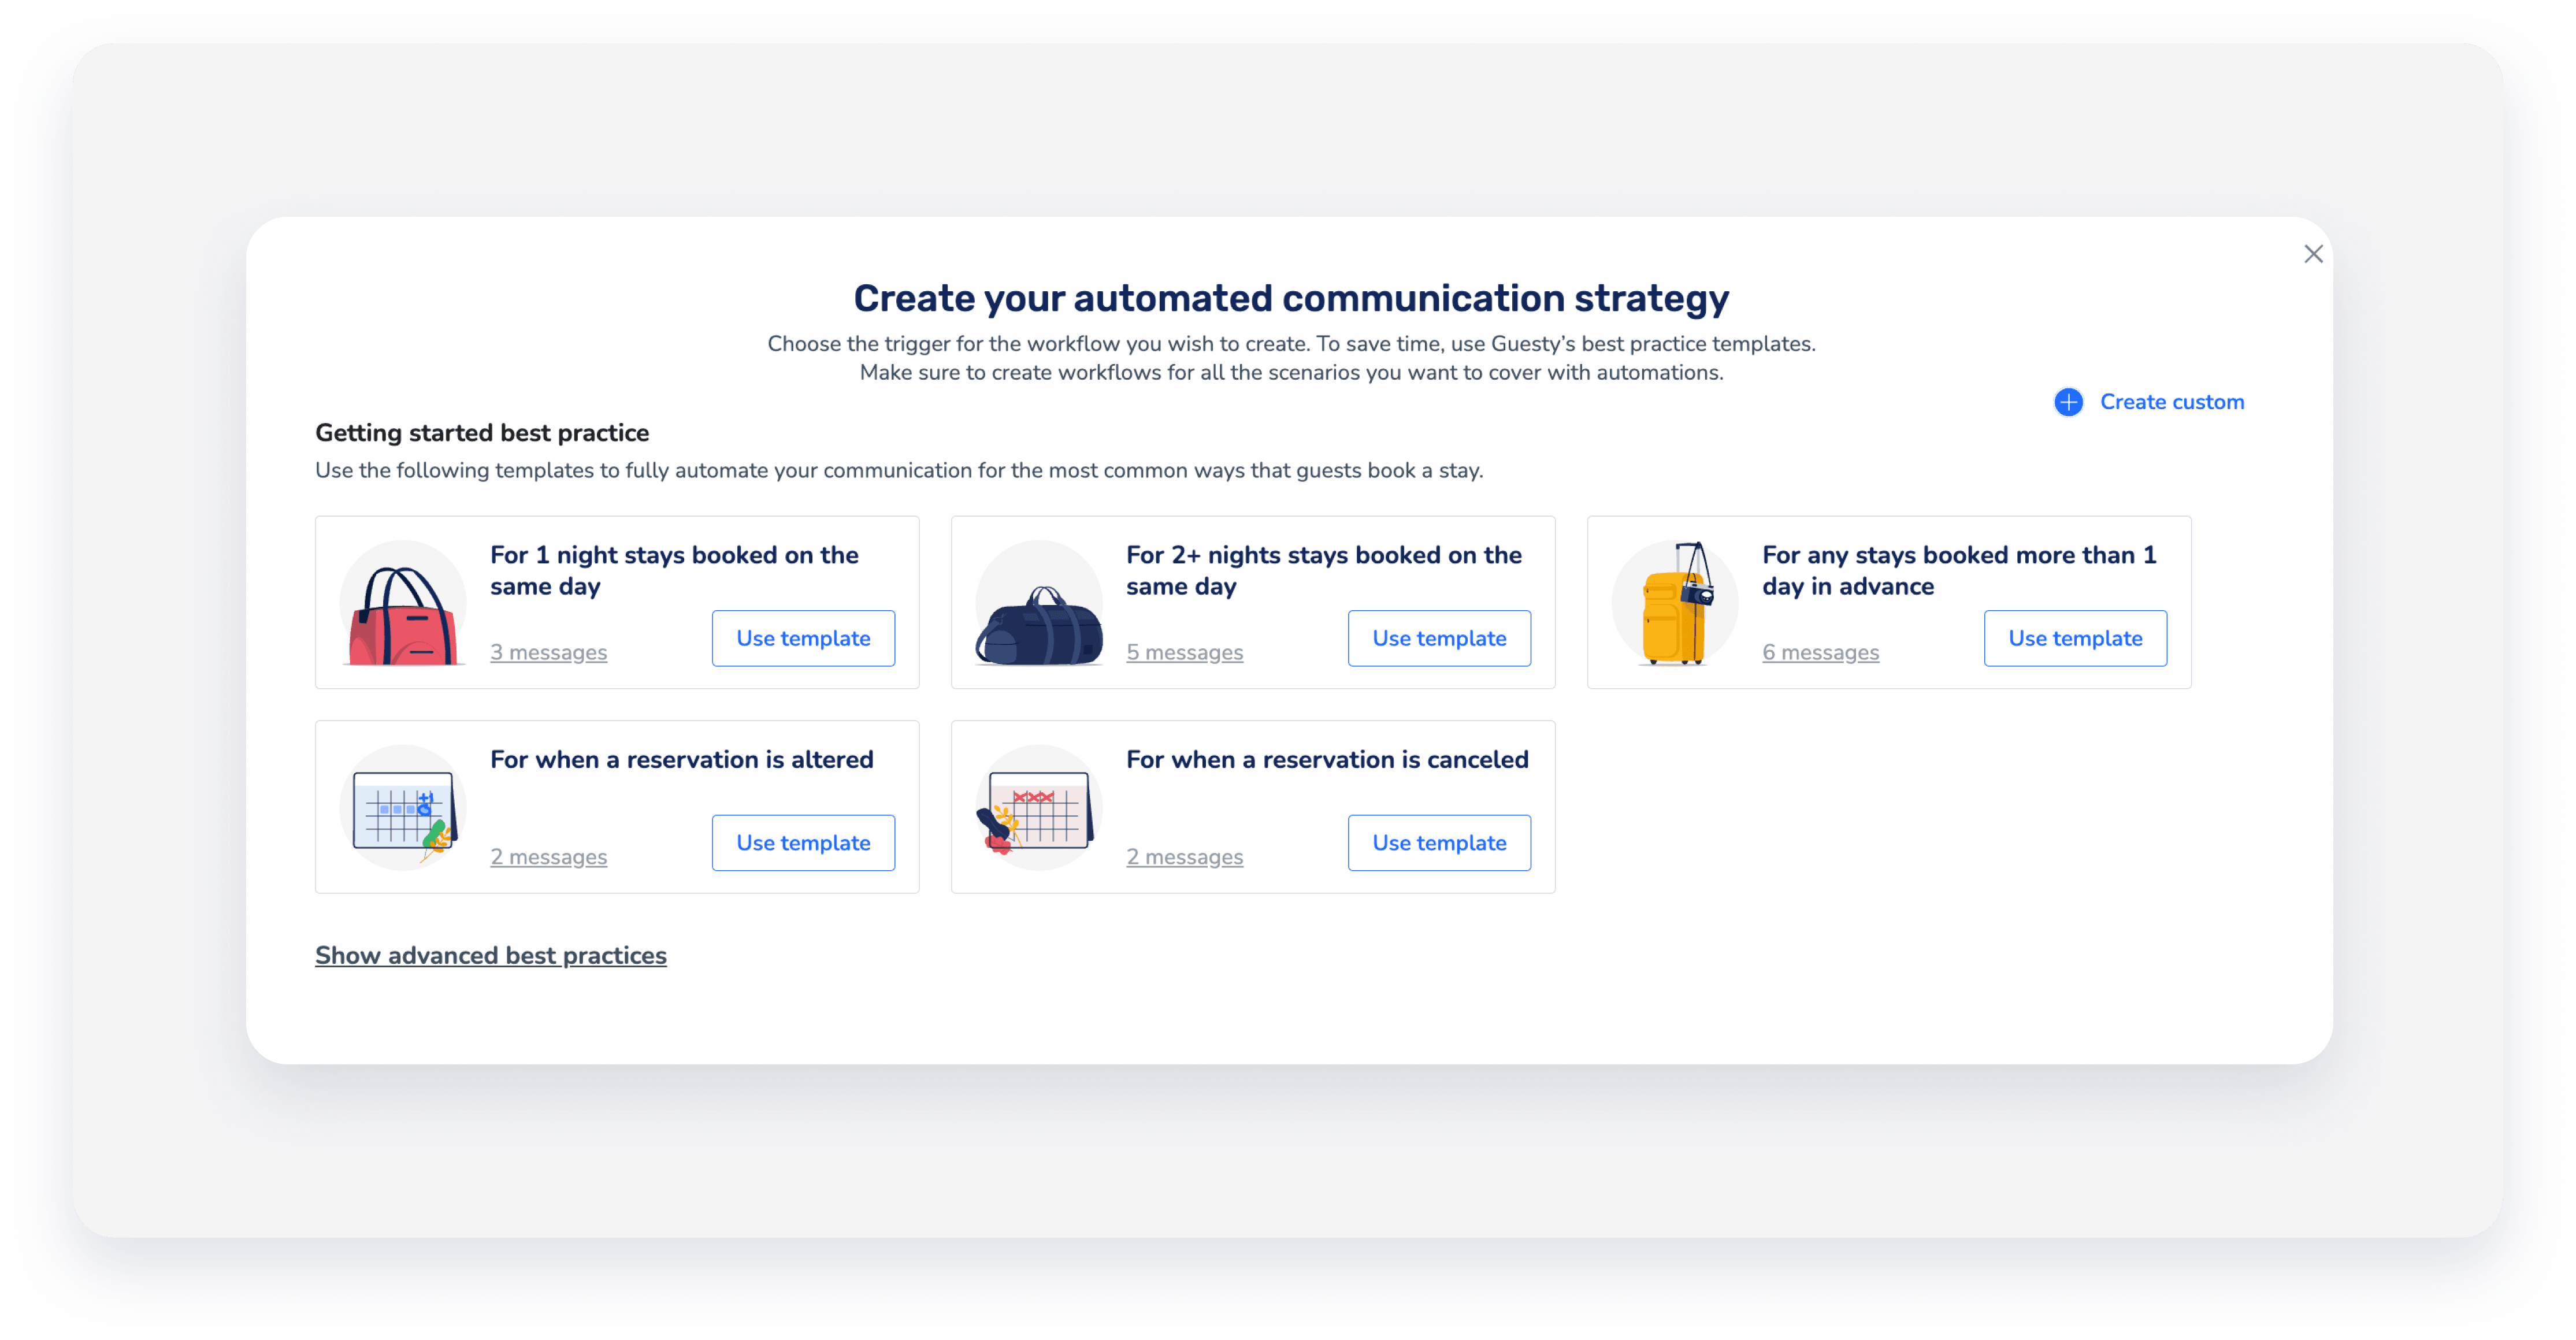Use template for 1 night same-day stays

point(803,638)
